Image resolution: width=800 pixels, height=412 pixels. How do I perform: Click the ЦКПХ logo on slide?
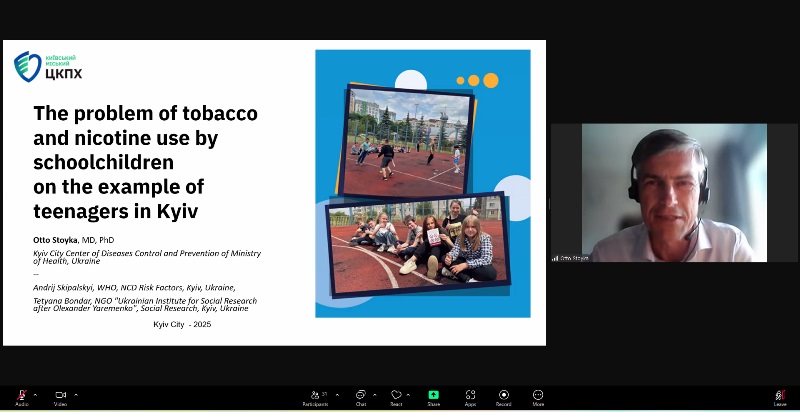pos(47,67)
